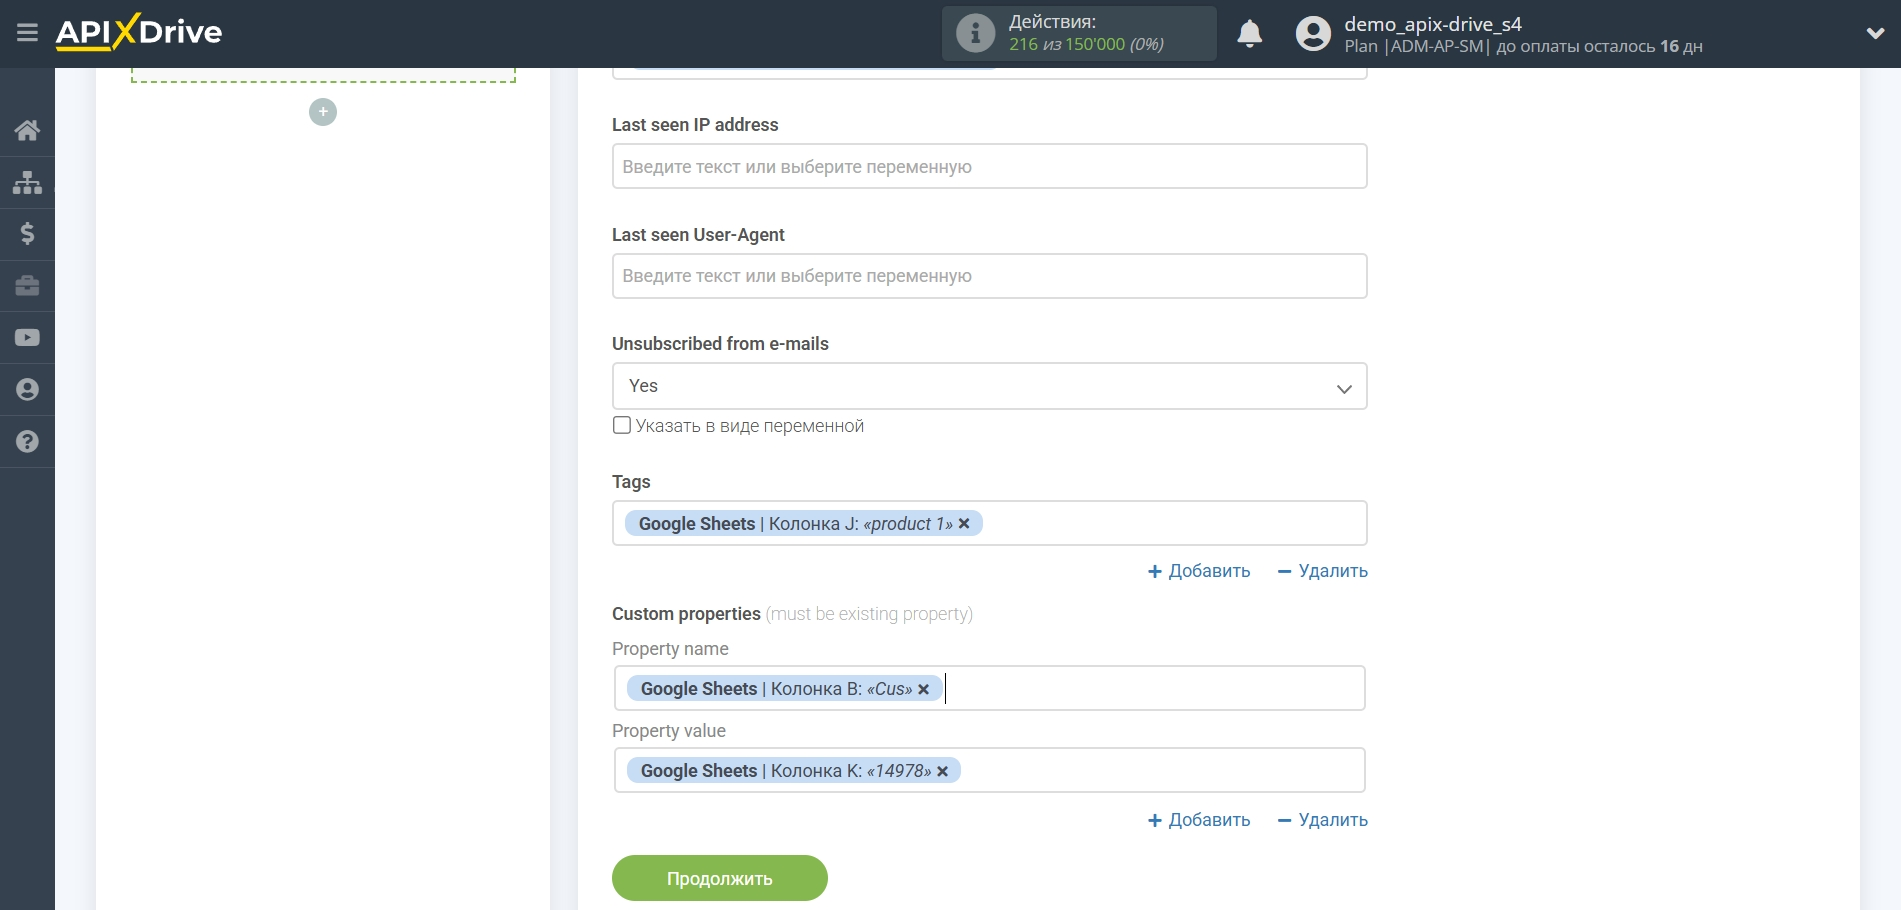Click the Last seen IP address field

tap(989, 166)
